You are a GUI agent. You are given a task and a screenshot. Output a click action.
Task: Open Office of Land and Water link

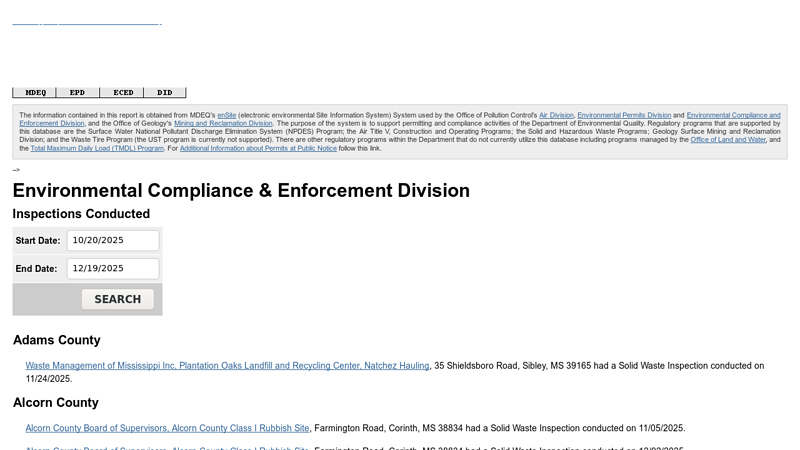click(728, 140)
